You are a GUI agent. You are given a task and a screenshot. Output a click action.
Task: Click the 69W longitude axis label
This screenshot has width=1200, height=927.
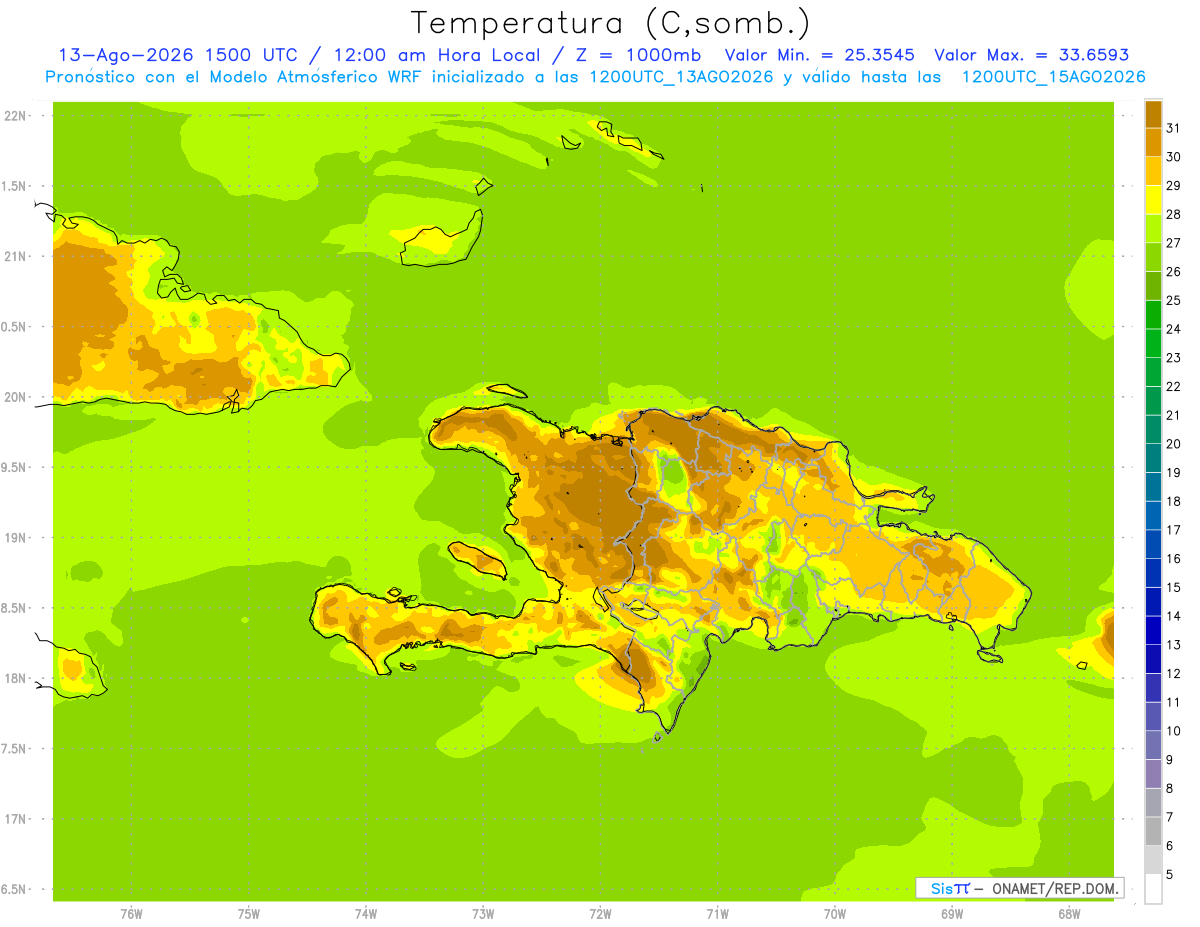pyautogui.click(x=952, y=914)
